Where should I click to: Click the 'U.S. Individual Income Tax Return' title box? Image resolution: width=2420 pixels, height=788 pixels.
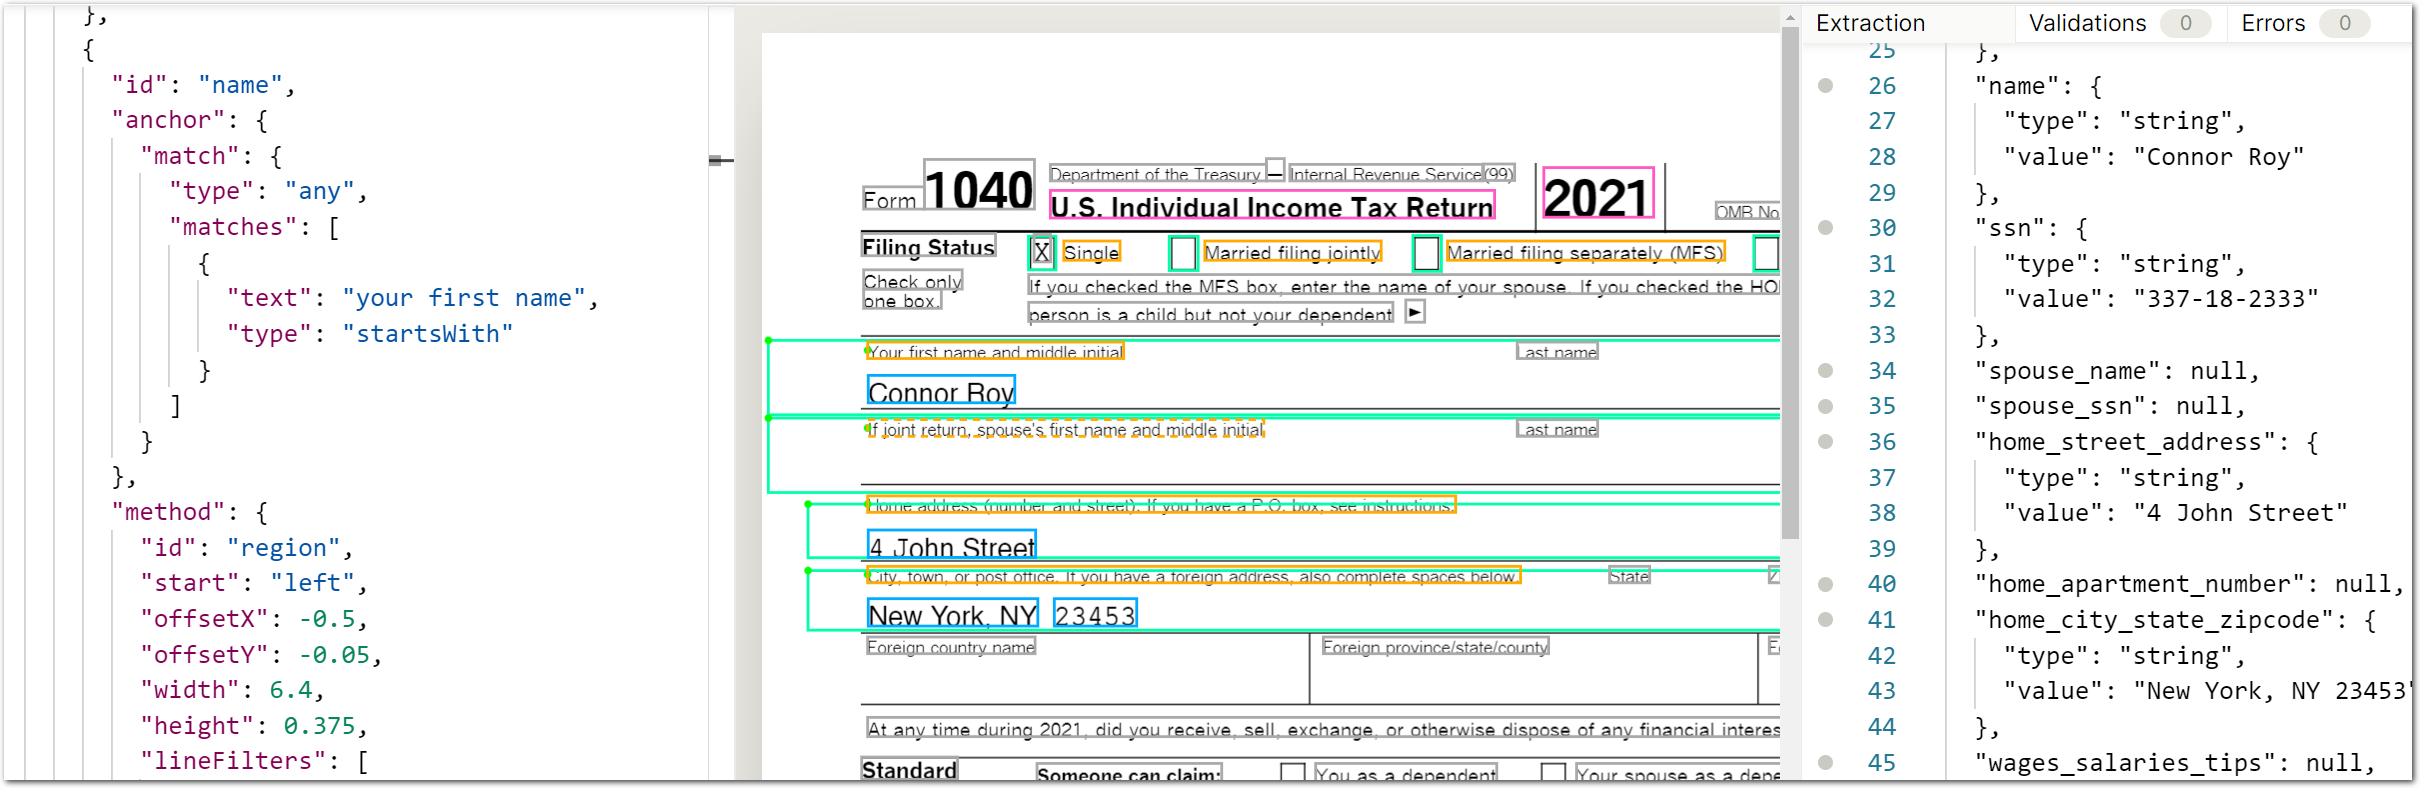click(1272, 206)
